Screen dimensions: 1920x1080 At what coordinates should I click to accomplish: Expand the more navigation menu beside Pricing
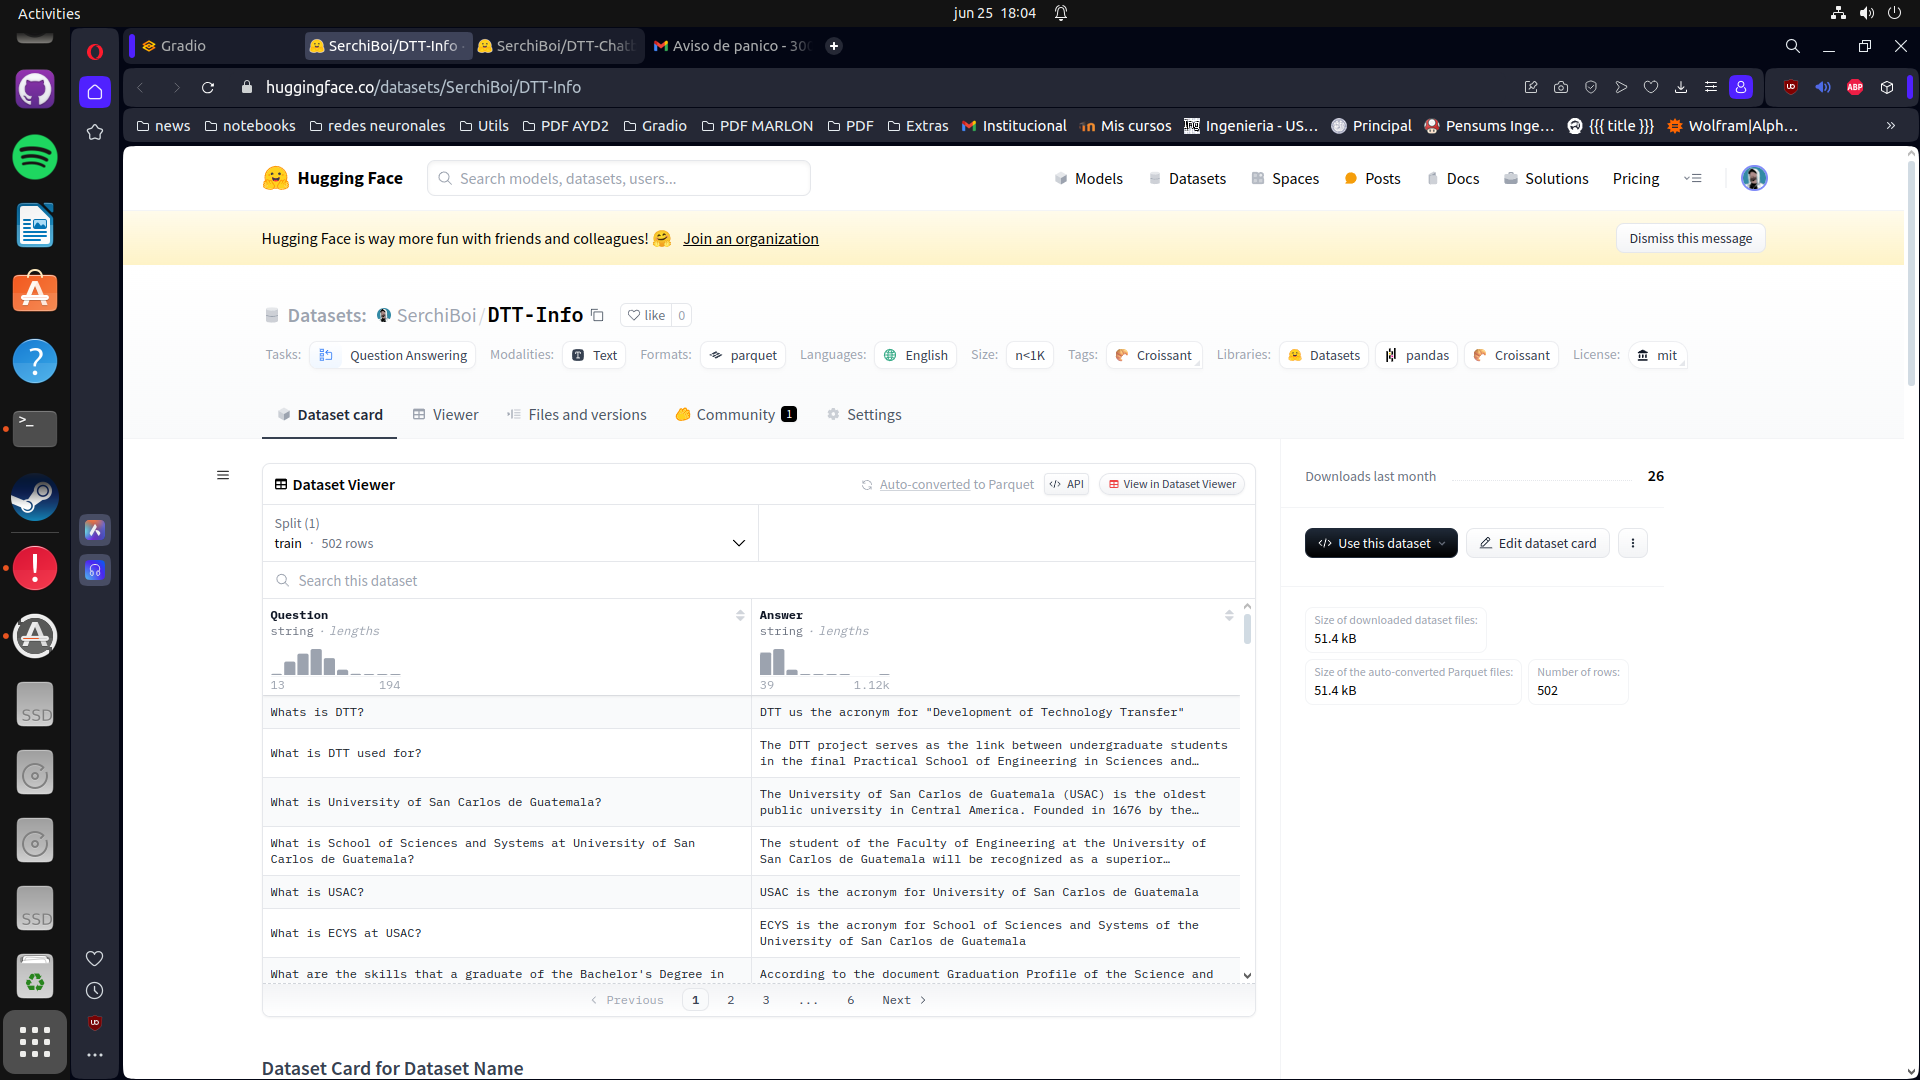[x=1693, y=178]
